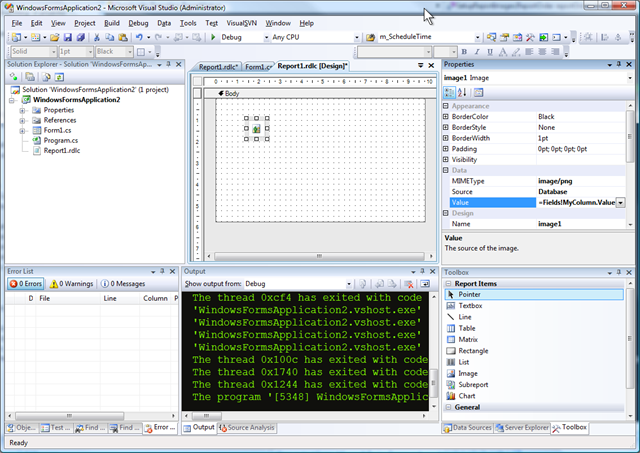640x453 pixels.
Task: Click the Refresh icon in Solution Explorer
Action: coord(59,77)
